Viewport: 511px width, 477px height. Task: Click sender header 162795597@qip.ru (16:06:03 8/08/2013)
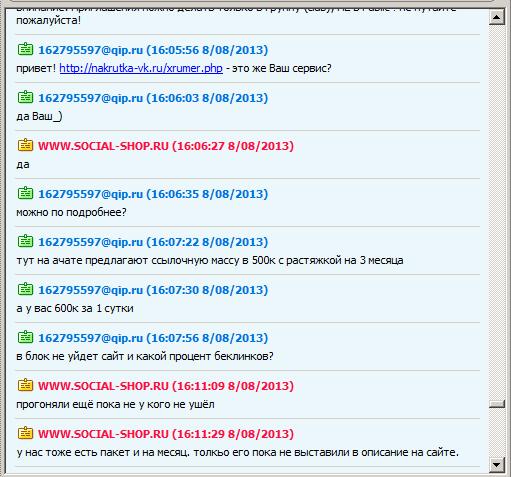pos(153,98)
